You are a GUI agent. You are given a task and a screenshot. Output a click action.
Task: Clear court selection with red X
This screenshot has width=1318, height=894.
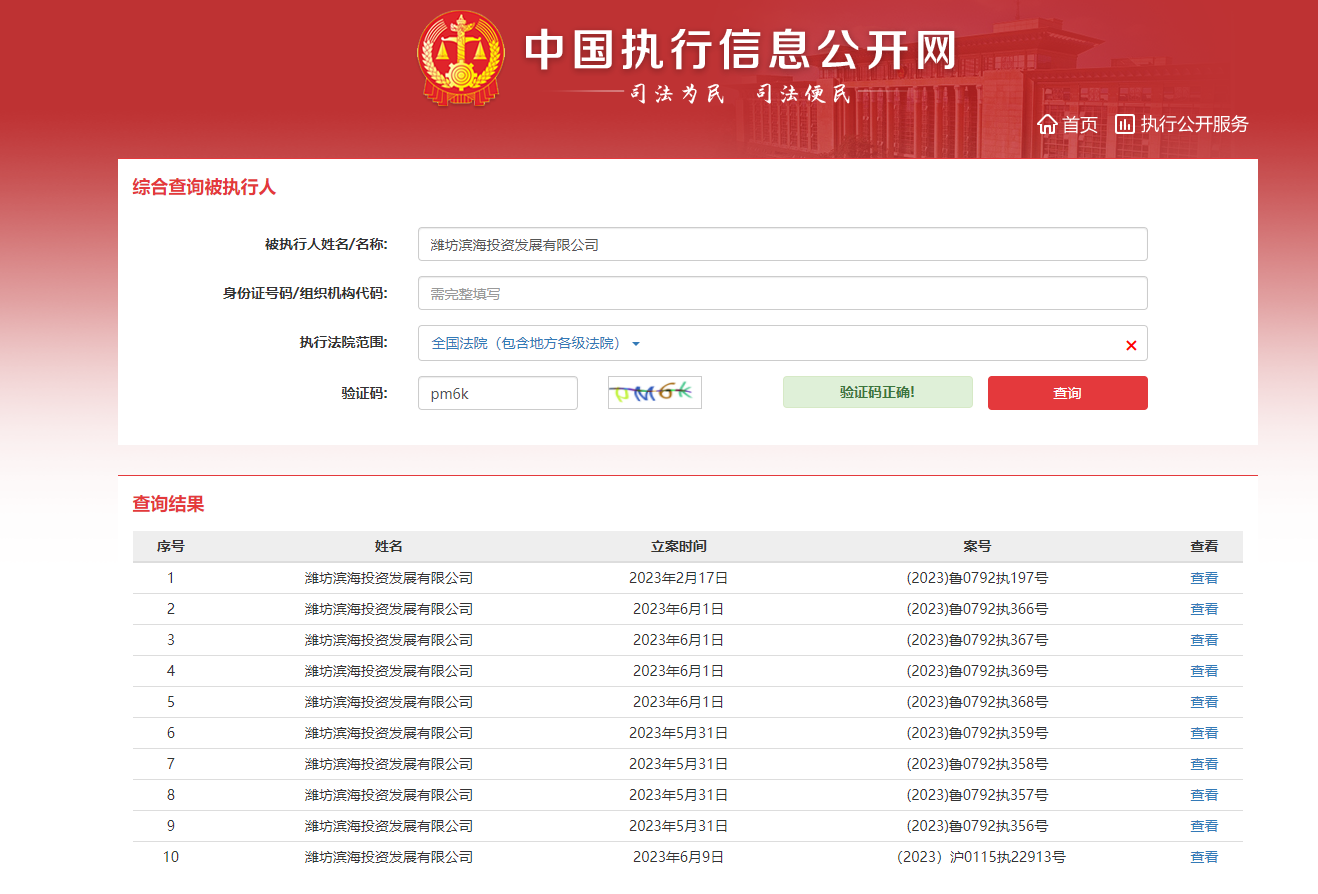coord(1131,345)
